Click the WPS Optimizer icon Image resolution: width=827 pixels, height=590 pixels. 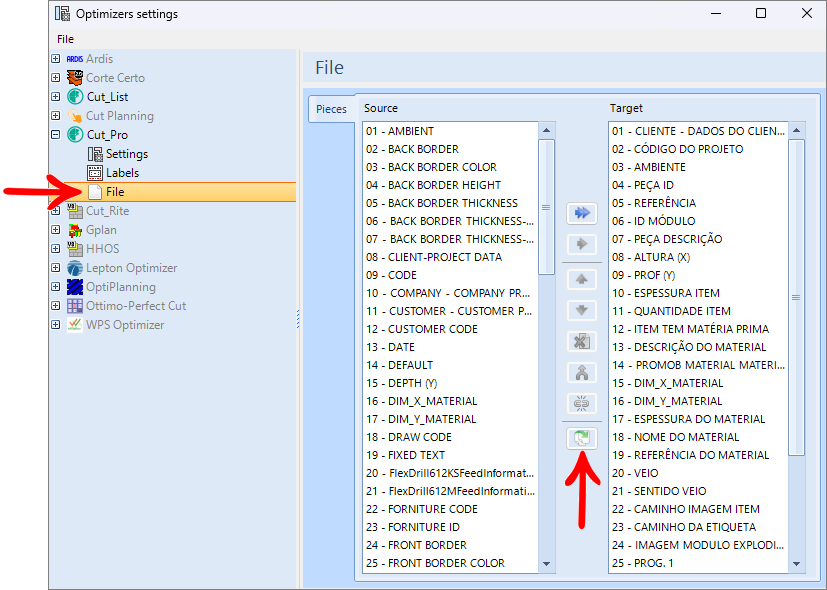click(x=75, y=325)
